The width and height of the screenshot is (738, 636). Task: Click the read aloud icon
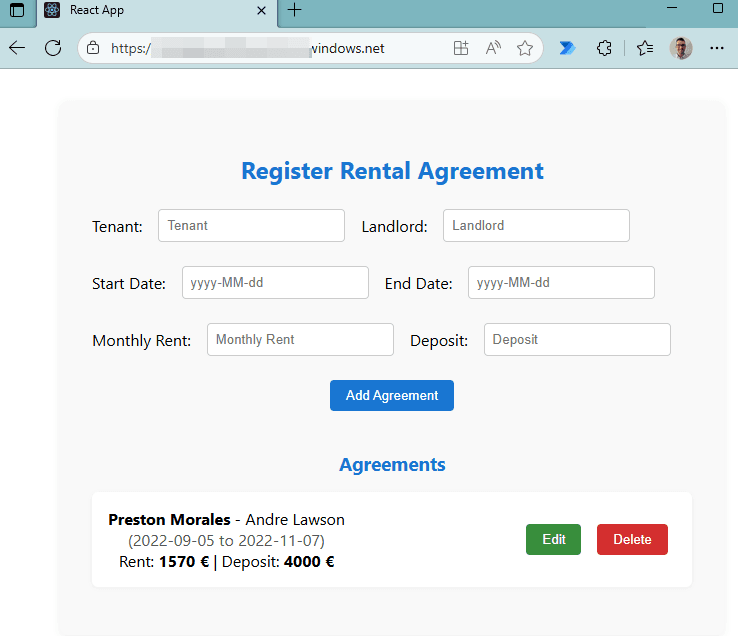tap(493, 48)
